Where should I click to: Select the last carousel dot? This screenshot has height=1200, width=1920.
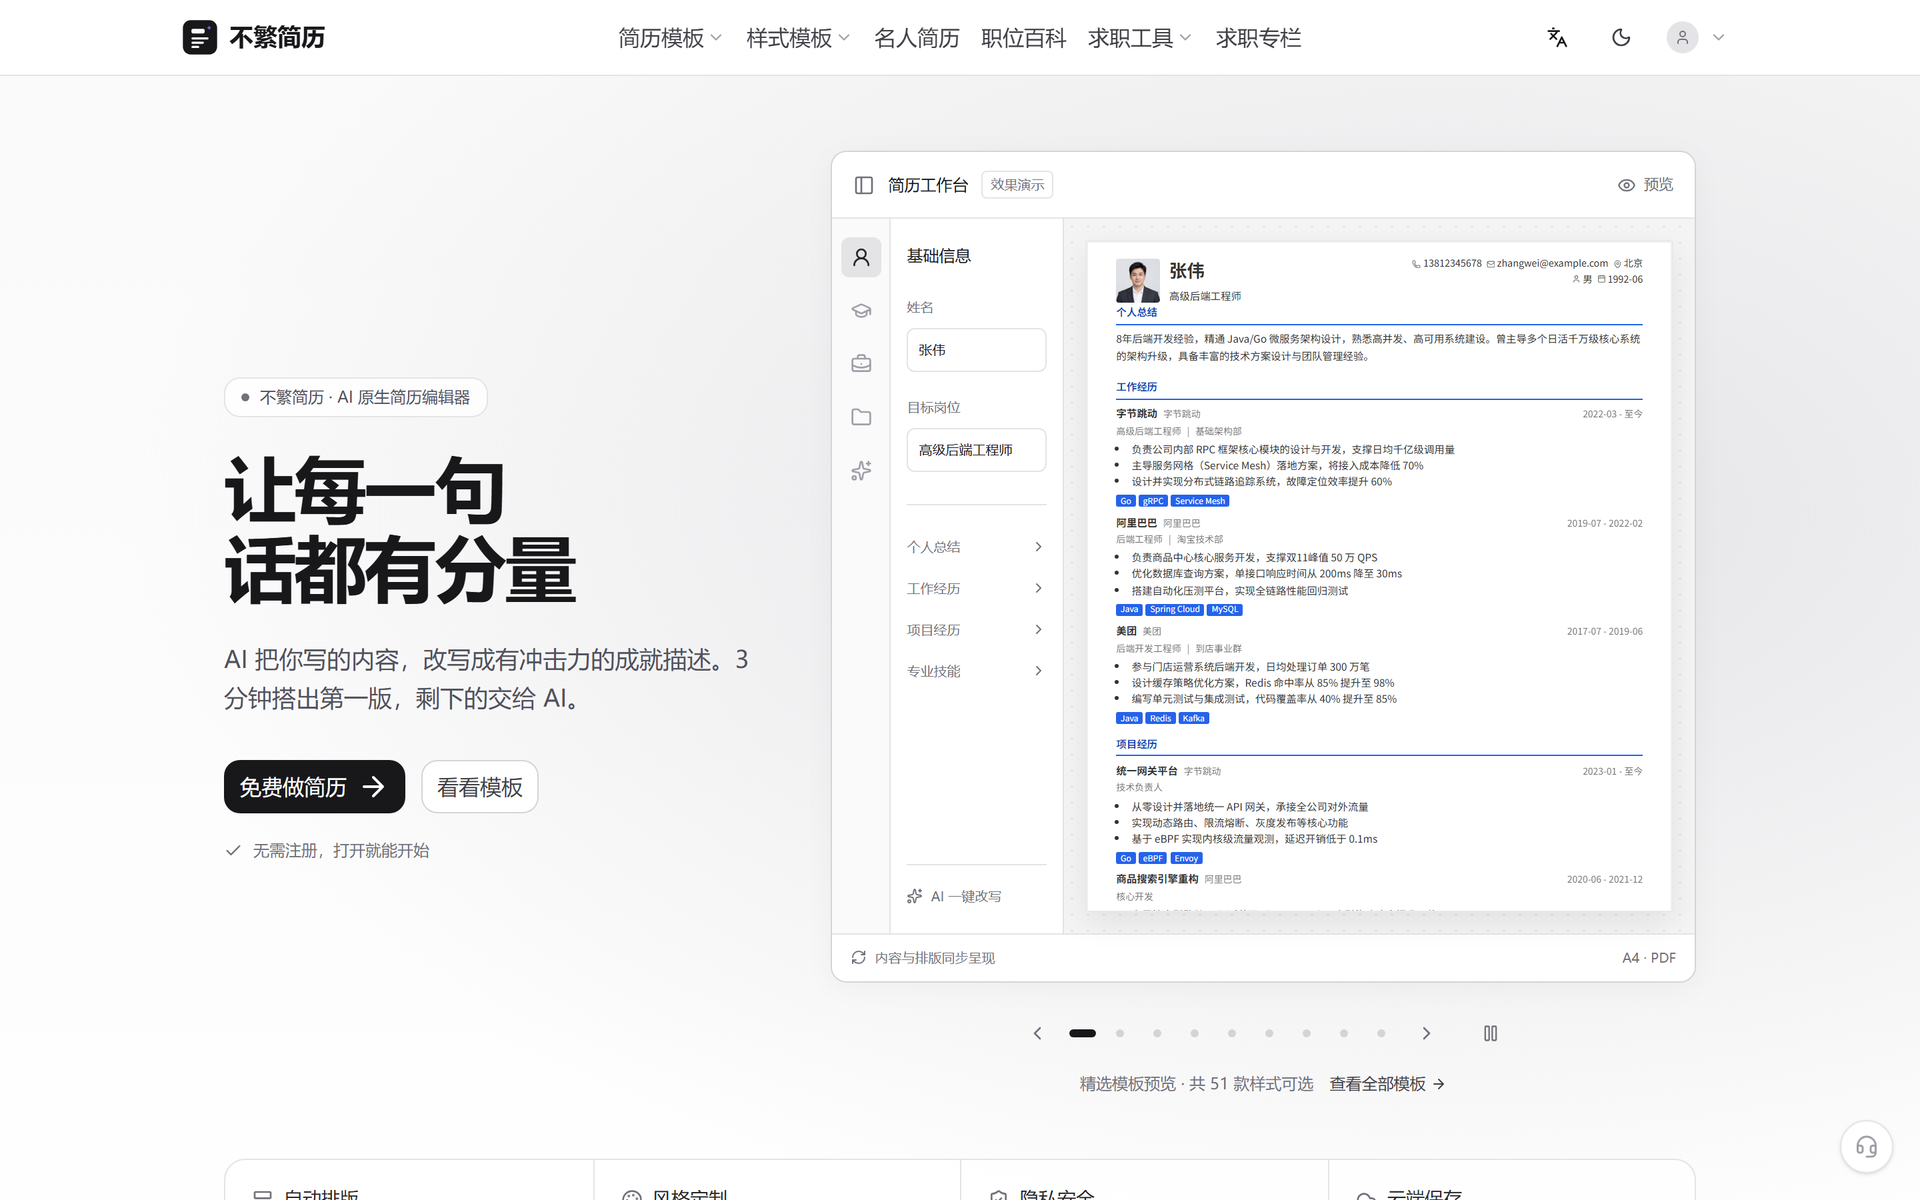1381,1033
